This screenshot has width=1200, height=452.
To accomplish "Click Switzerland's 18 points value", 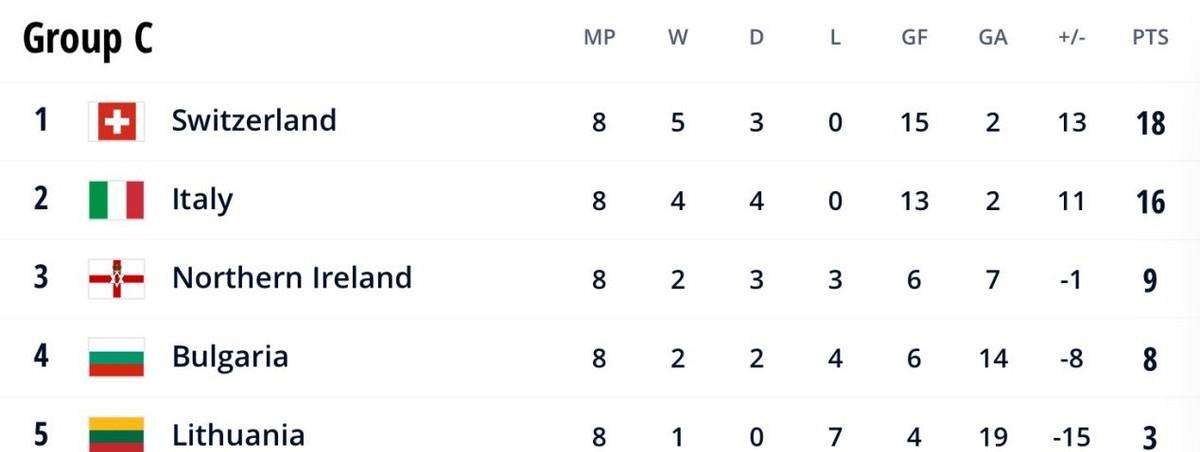I will (1150, 123).
